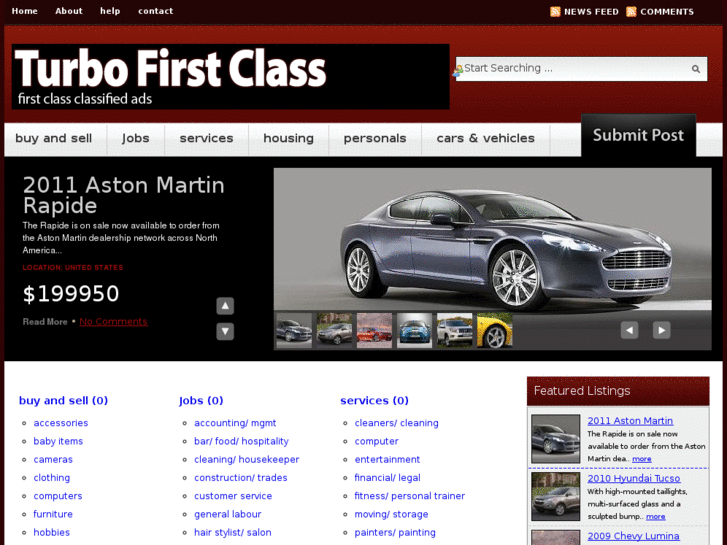Open the Jobs (0) category heading

tap(201, 400)
